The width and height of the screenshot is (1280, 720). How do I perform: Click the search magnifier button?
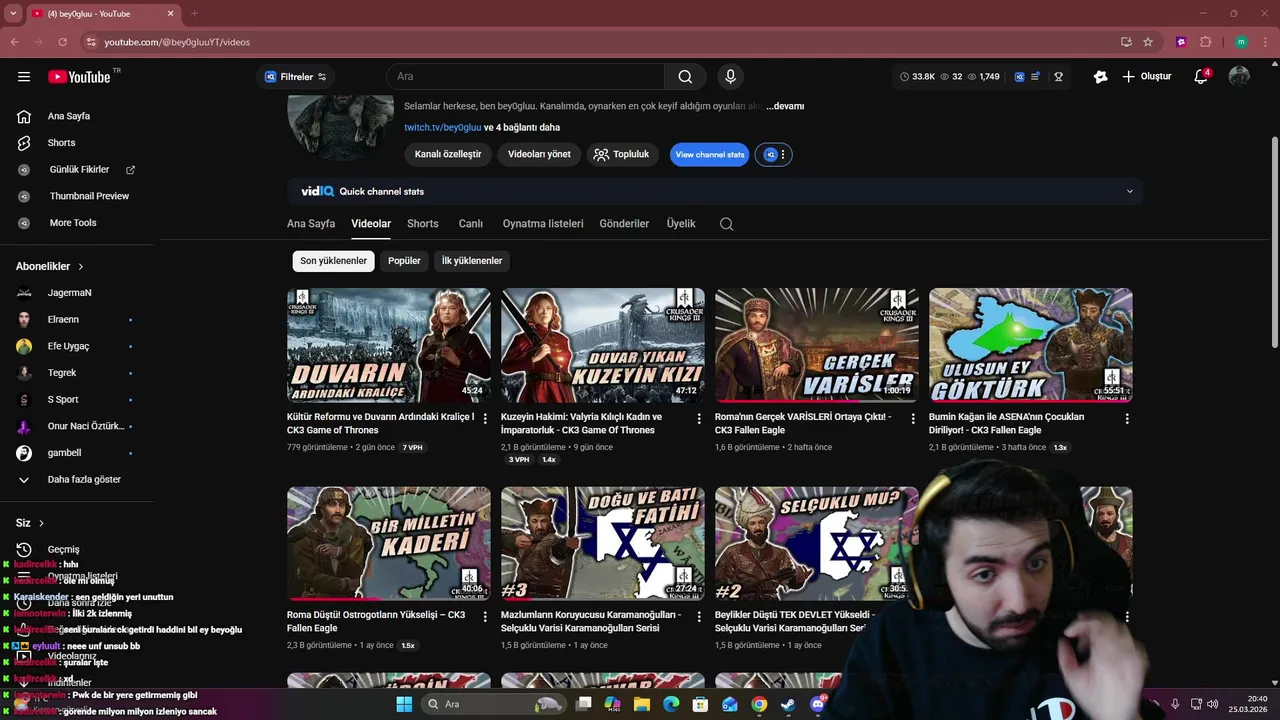[x=685, y=77]
